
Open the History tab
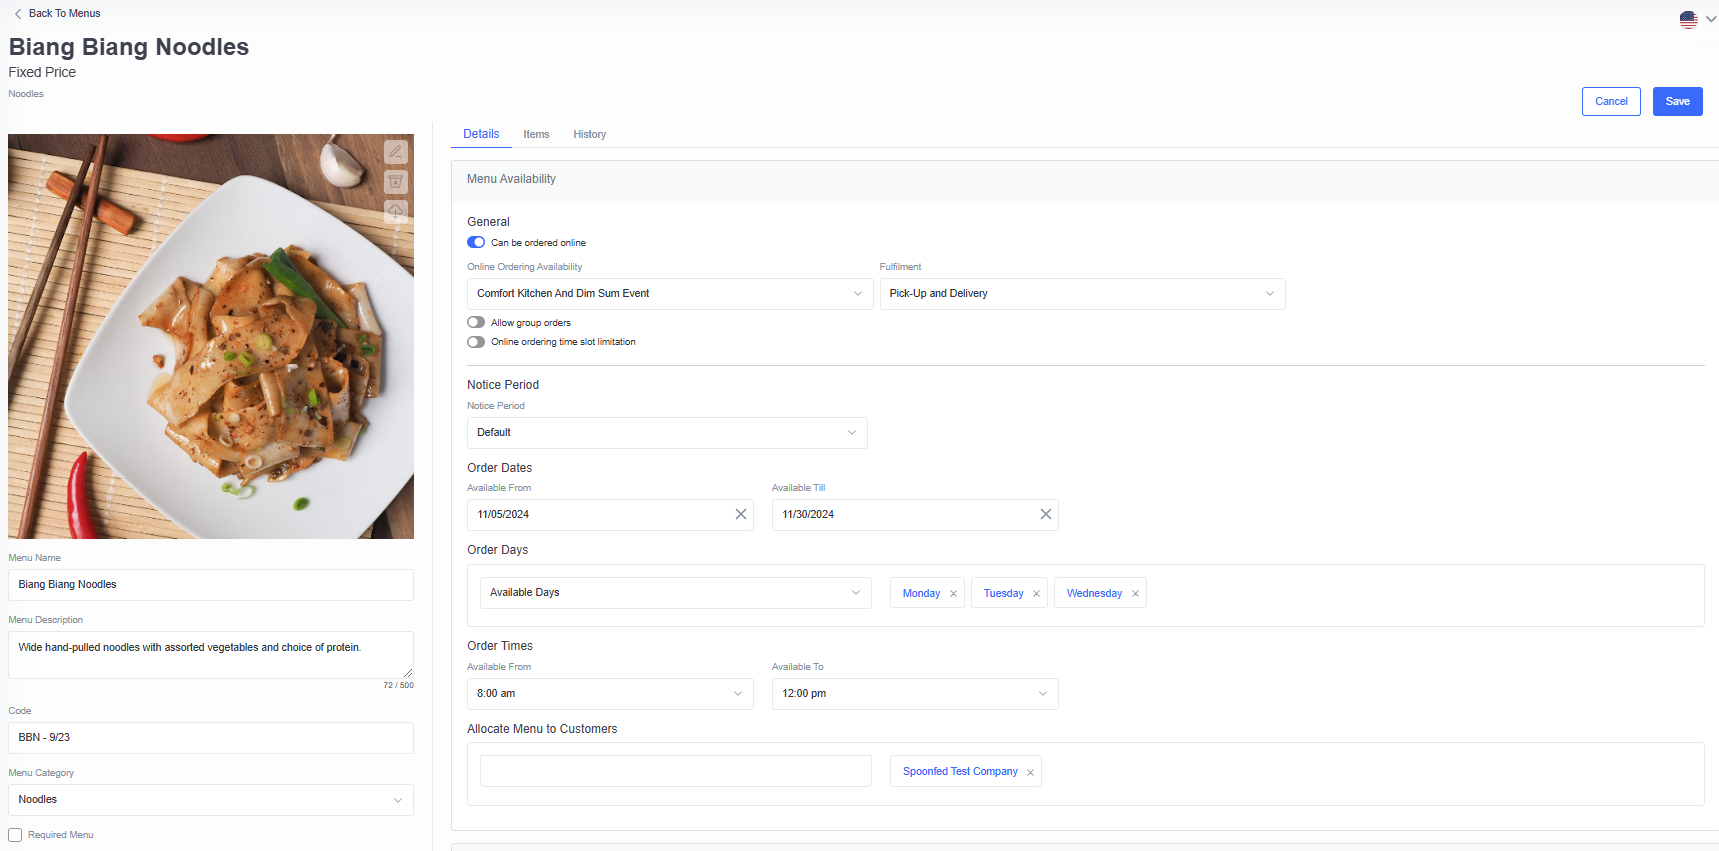[589, 134]
